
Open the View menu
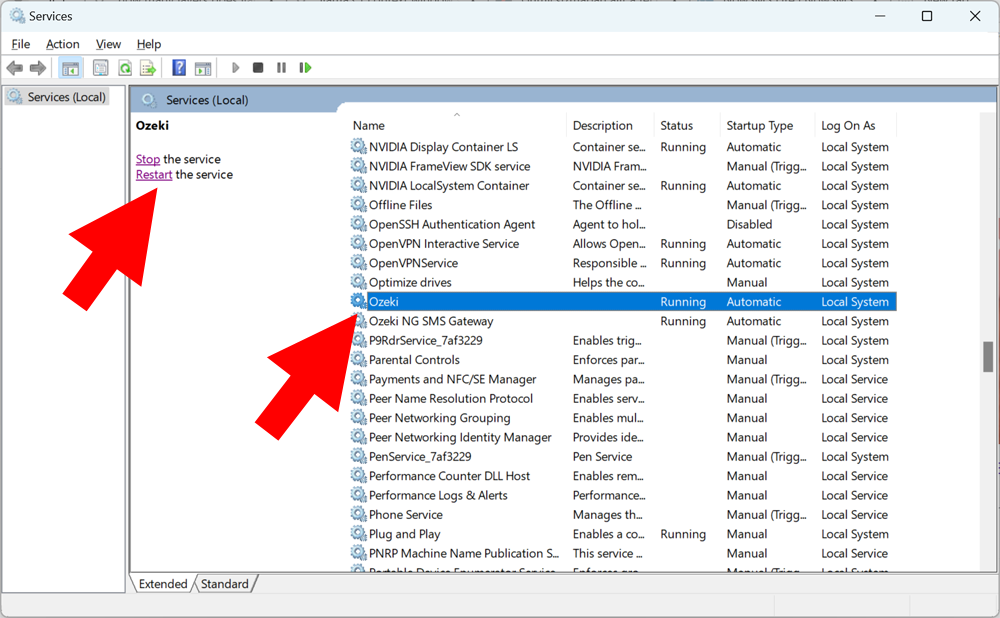click(108, 44)
